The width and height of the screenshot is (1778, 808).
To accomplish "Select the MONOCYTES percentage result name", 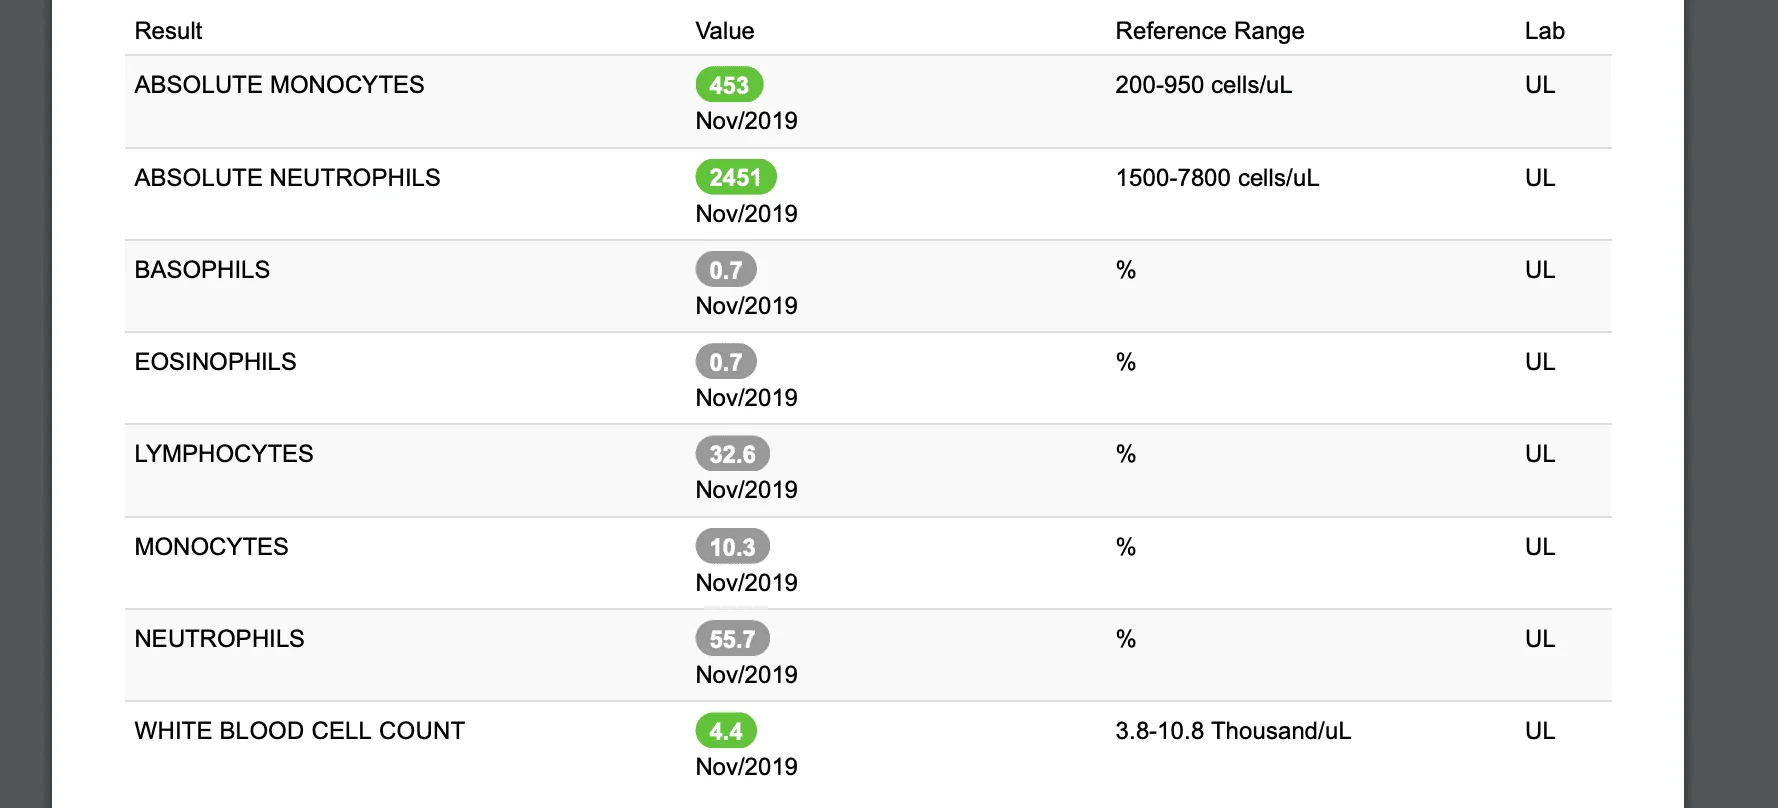I will [x=212, y=547].
